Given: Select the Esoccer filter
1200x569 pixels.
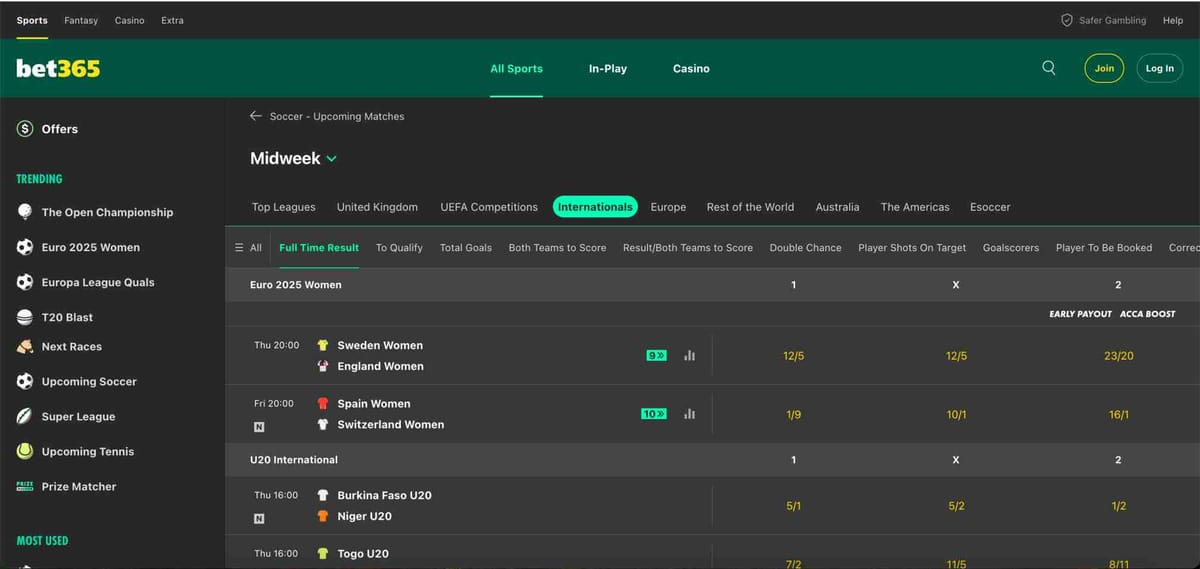Looking at the screenshot, I should [x=990, y=207].
